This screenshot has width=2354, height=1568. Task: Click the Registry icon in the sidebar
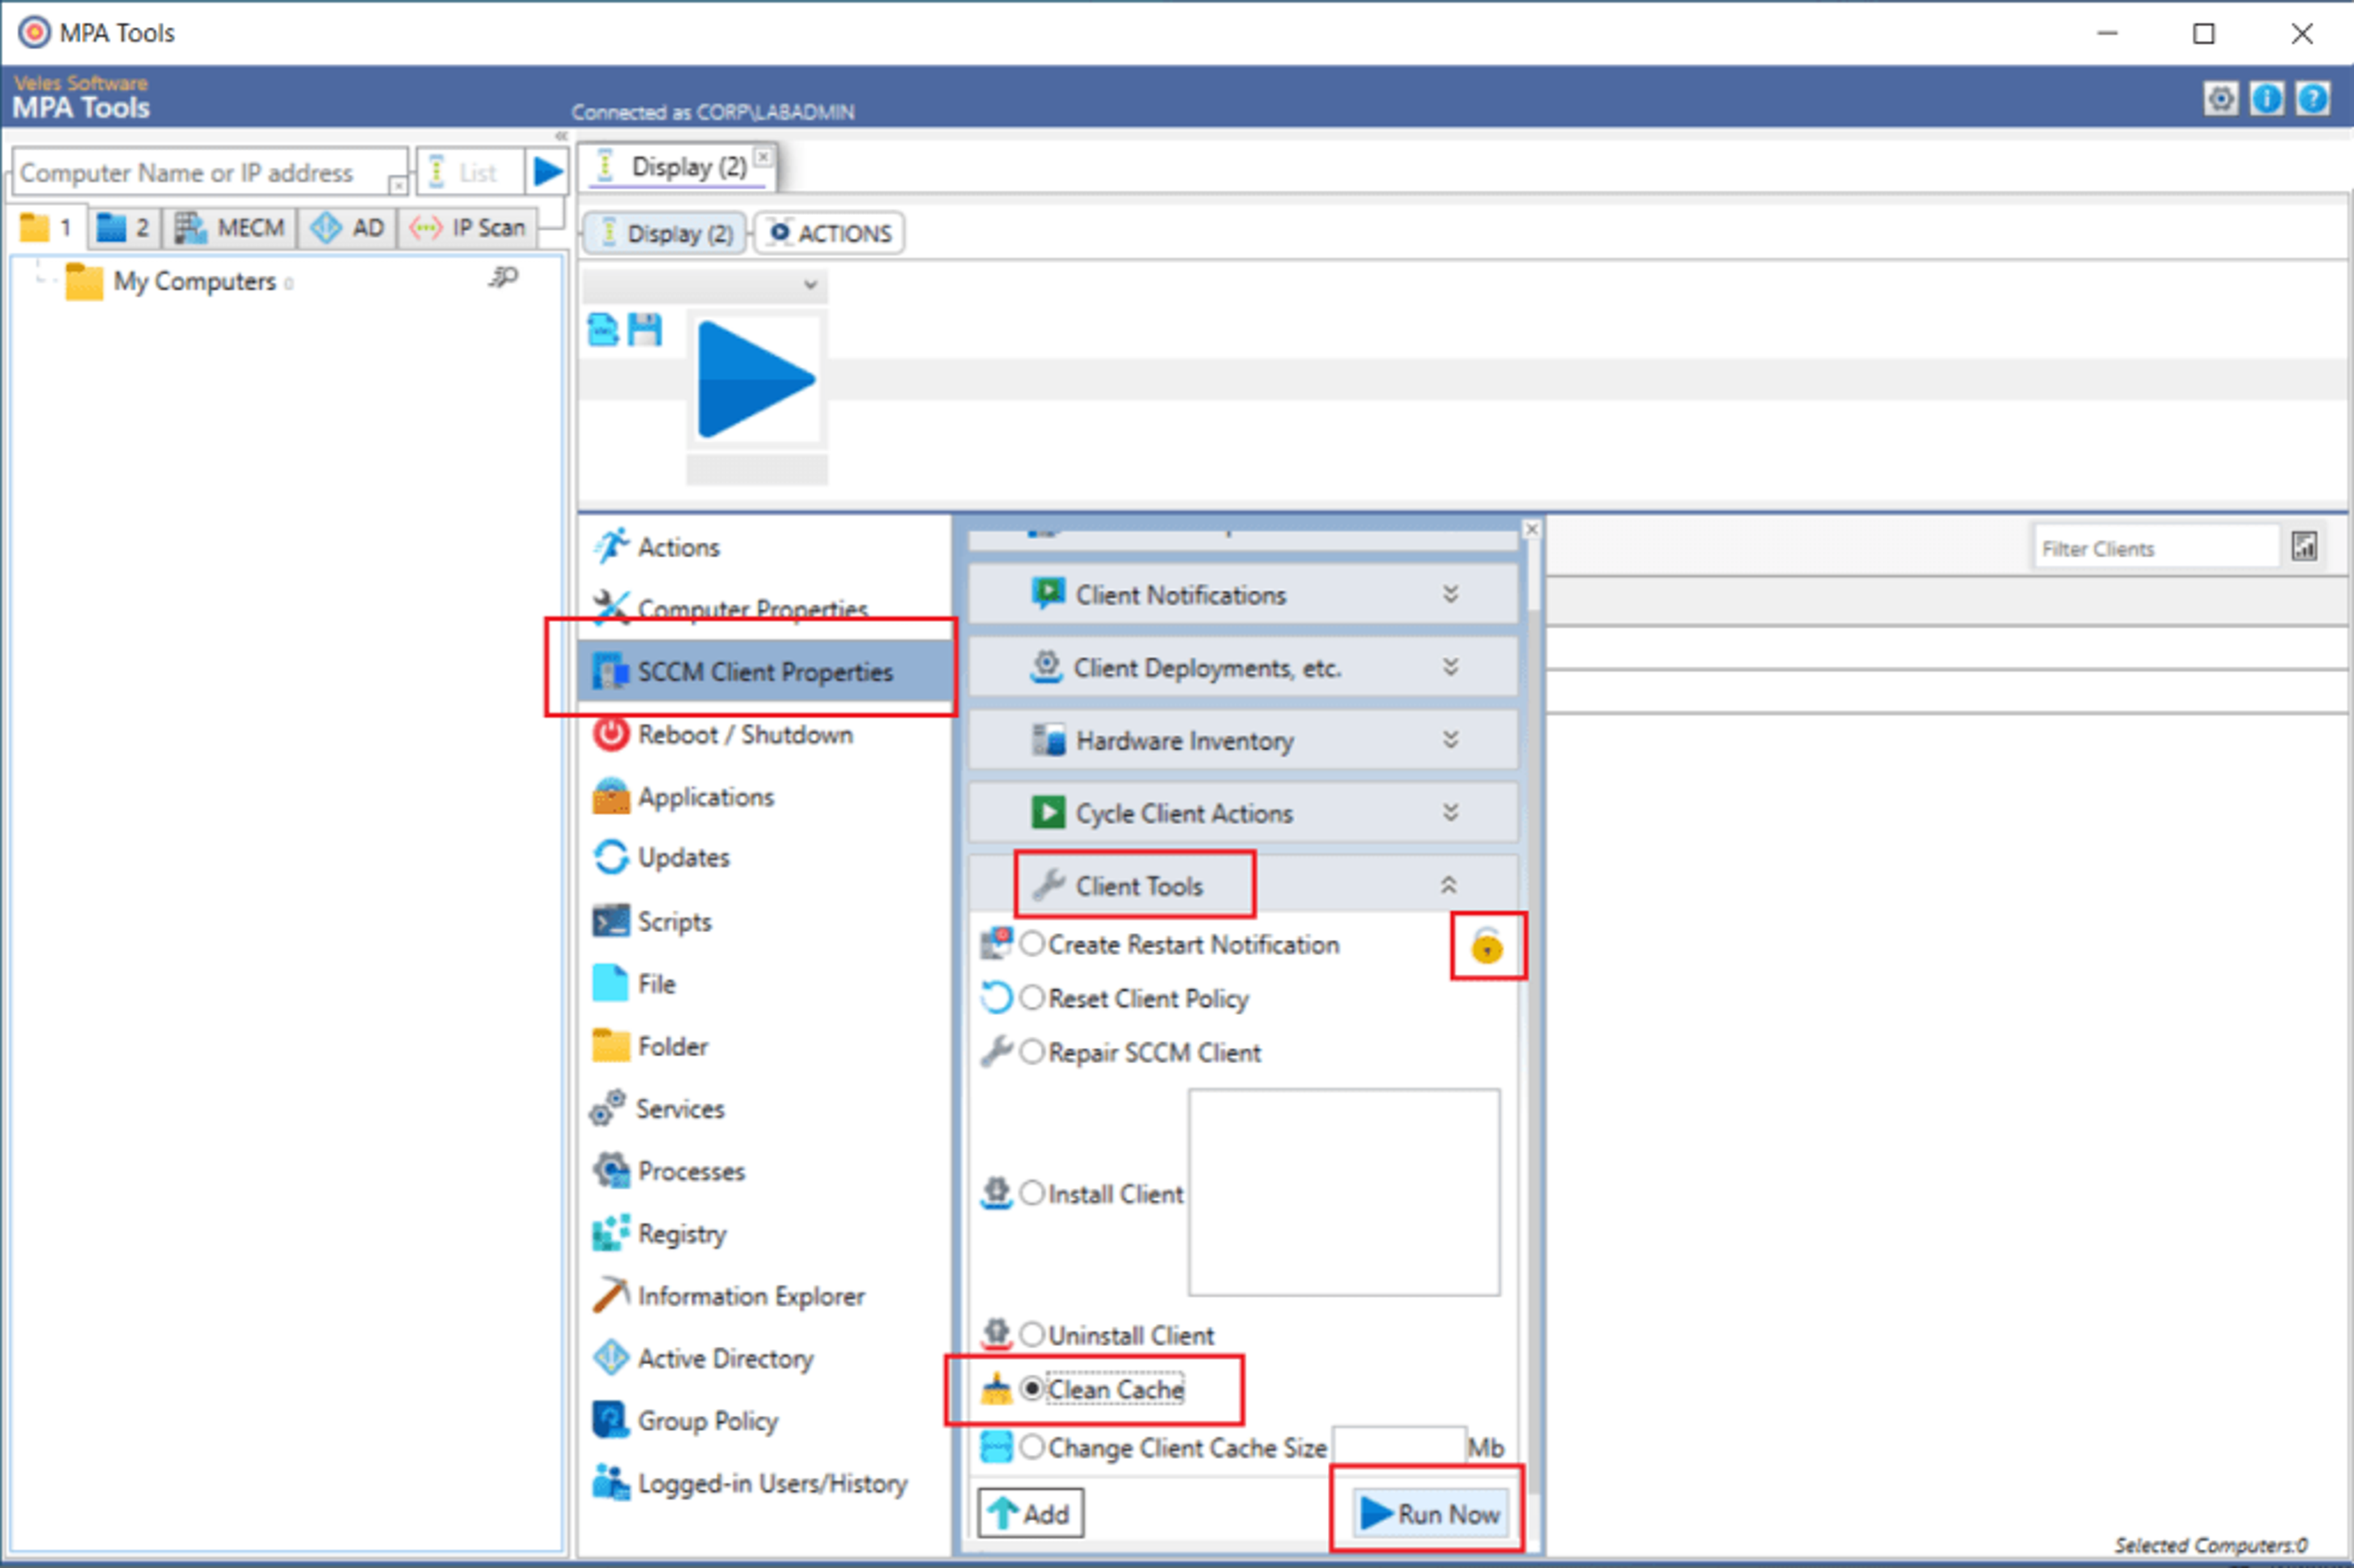[x=611, y=1232]
